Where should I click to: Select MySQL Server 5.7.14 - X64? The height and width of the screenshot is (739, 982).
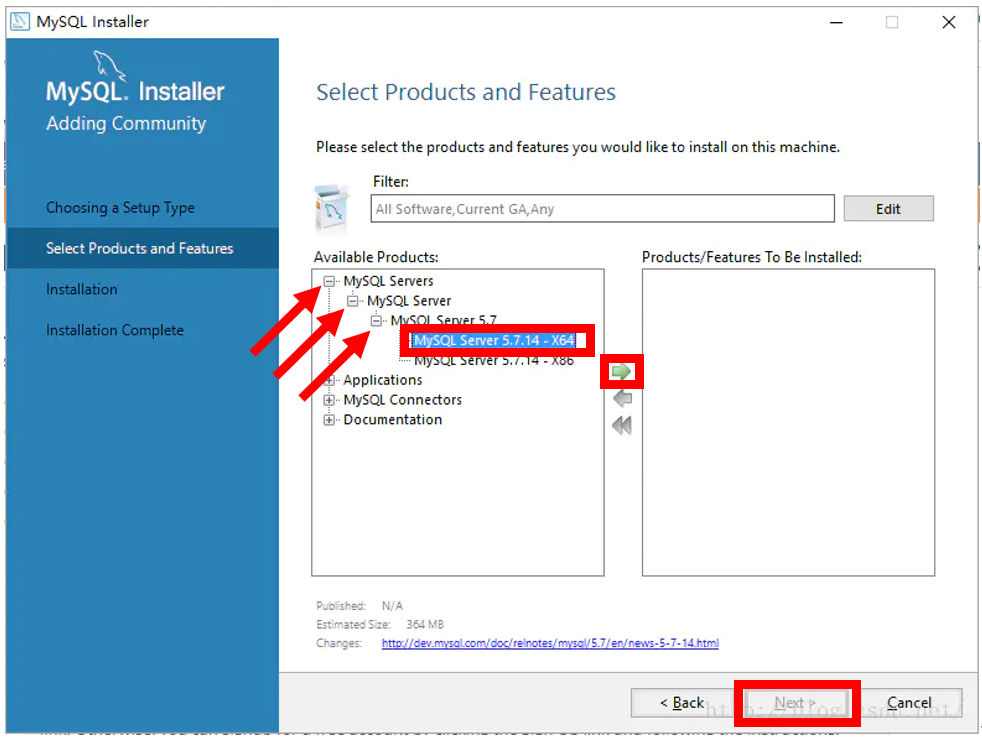point(493,340)
